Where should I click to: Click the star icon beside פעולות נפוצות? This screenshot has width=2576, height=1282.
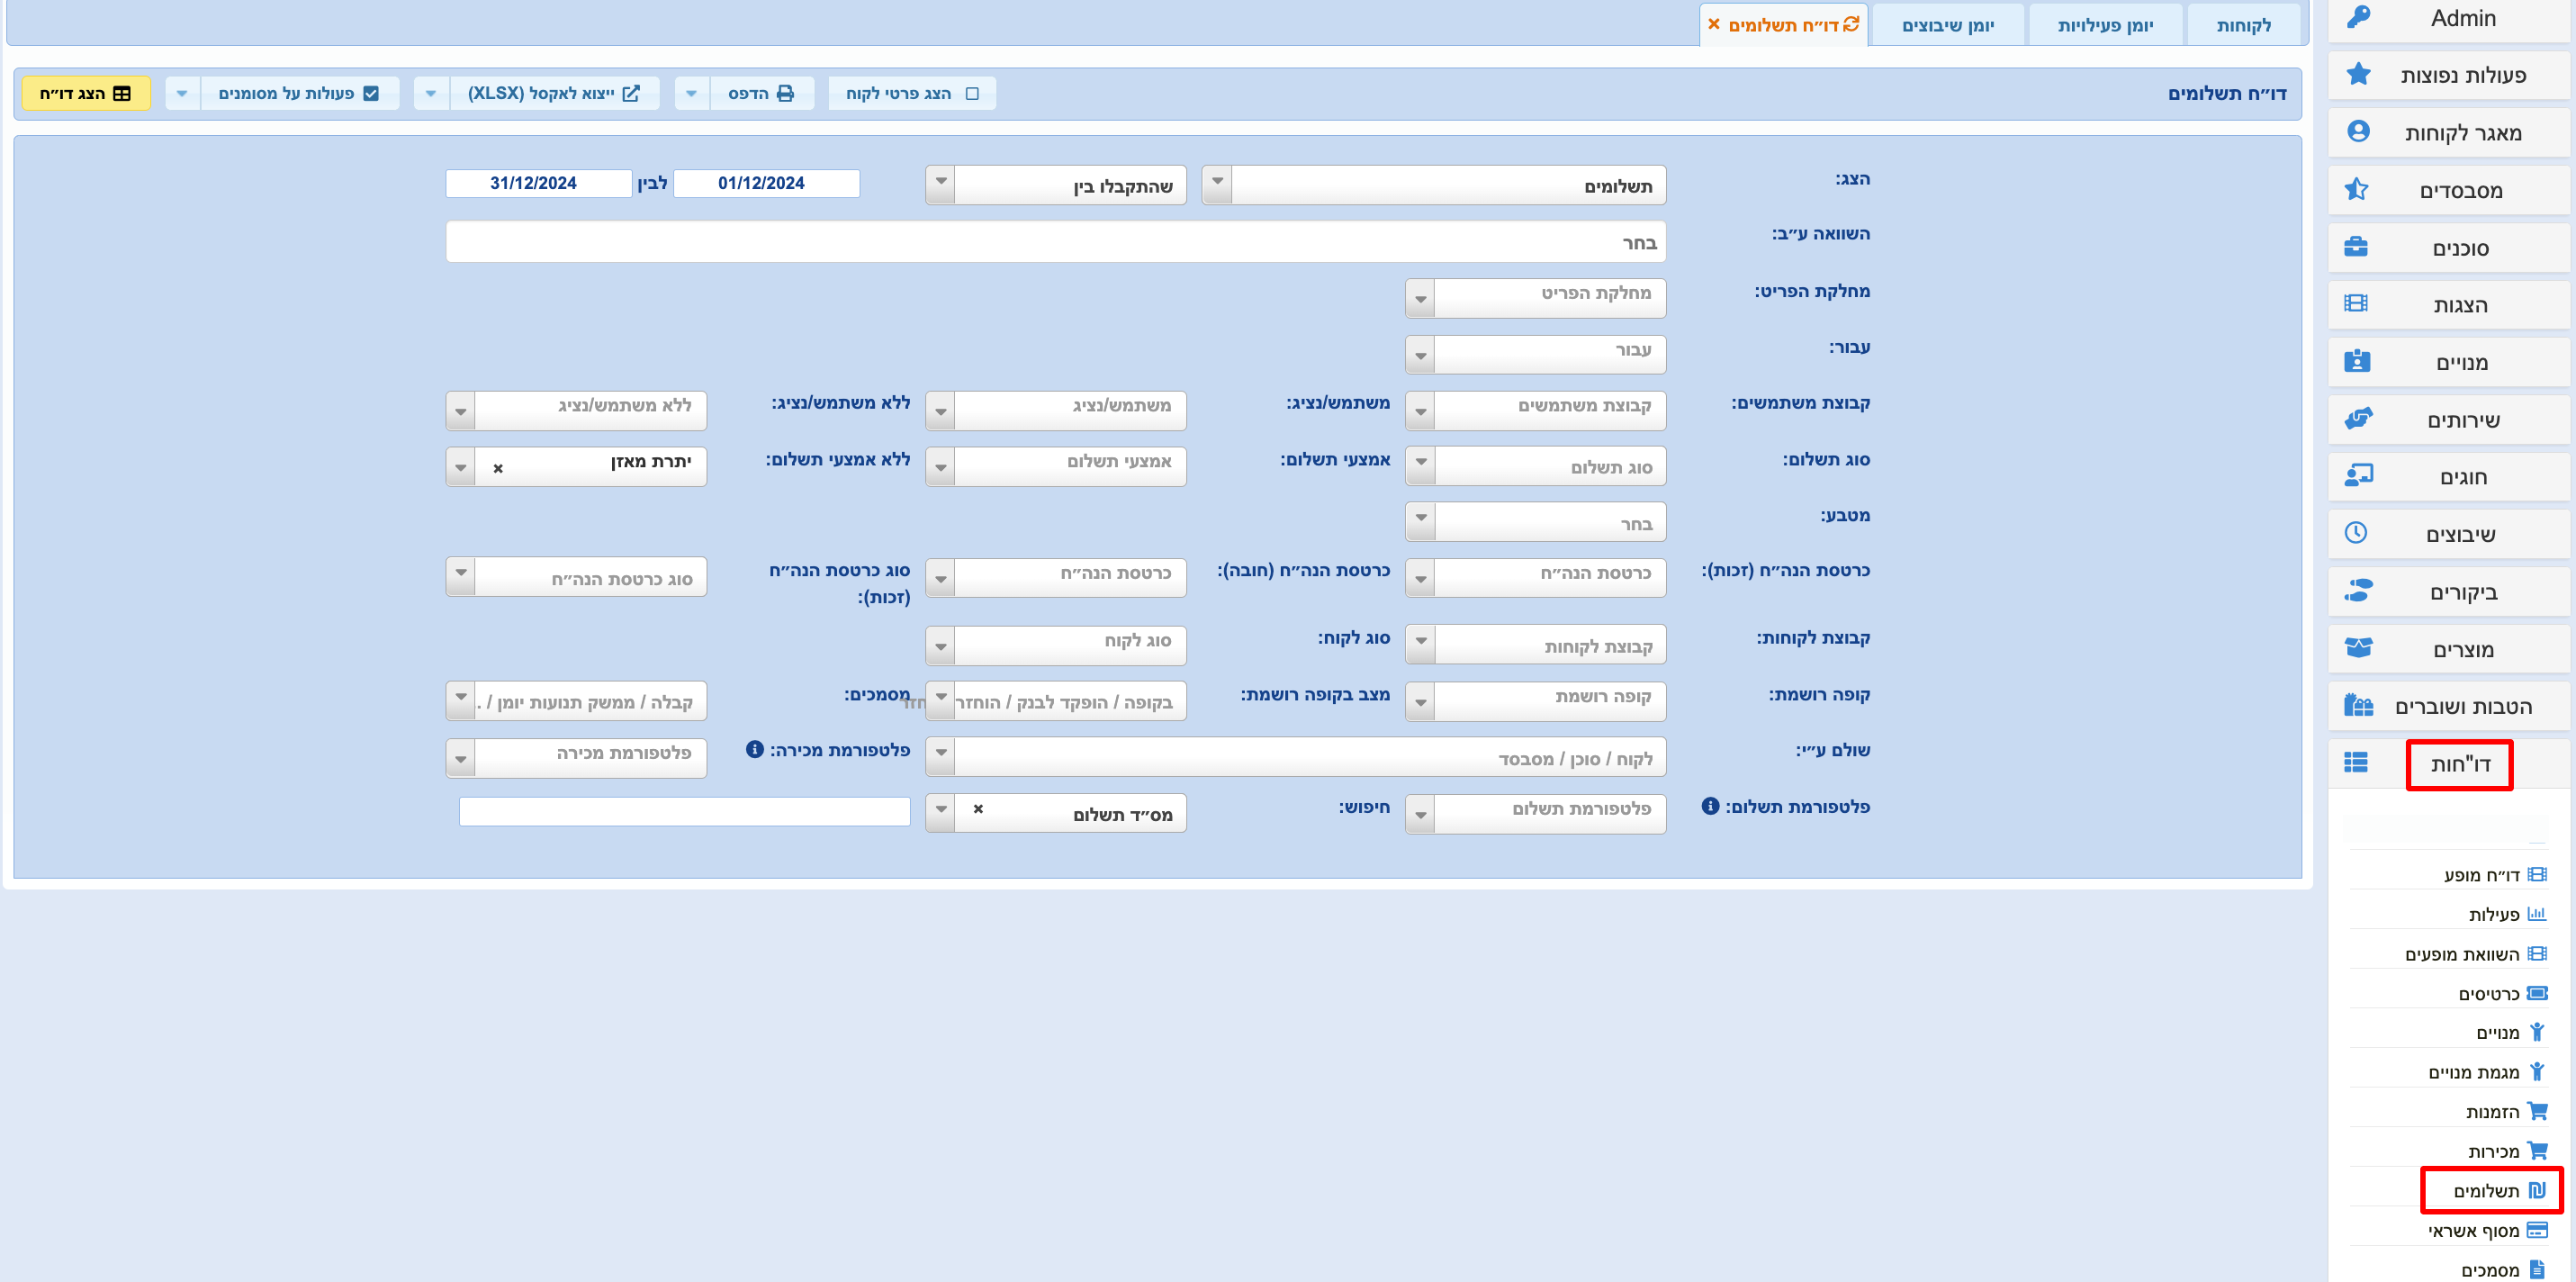pos(2358,74)
